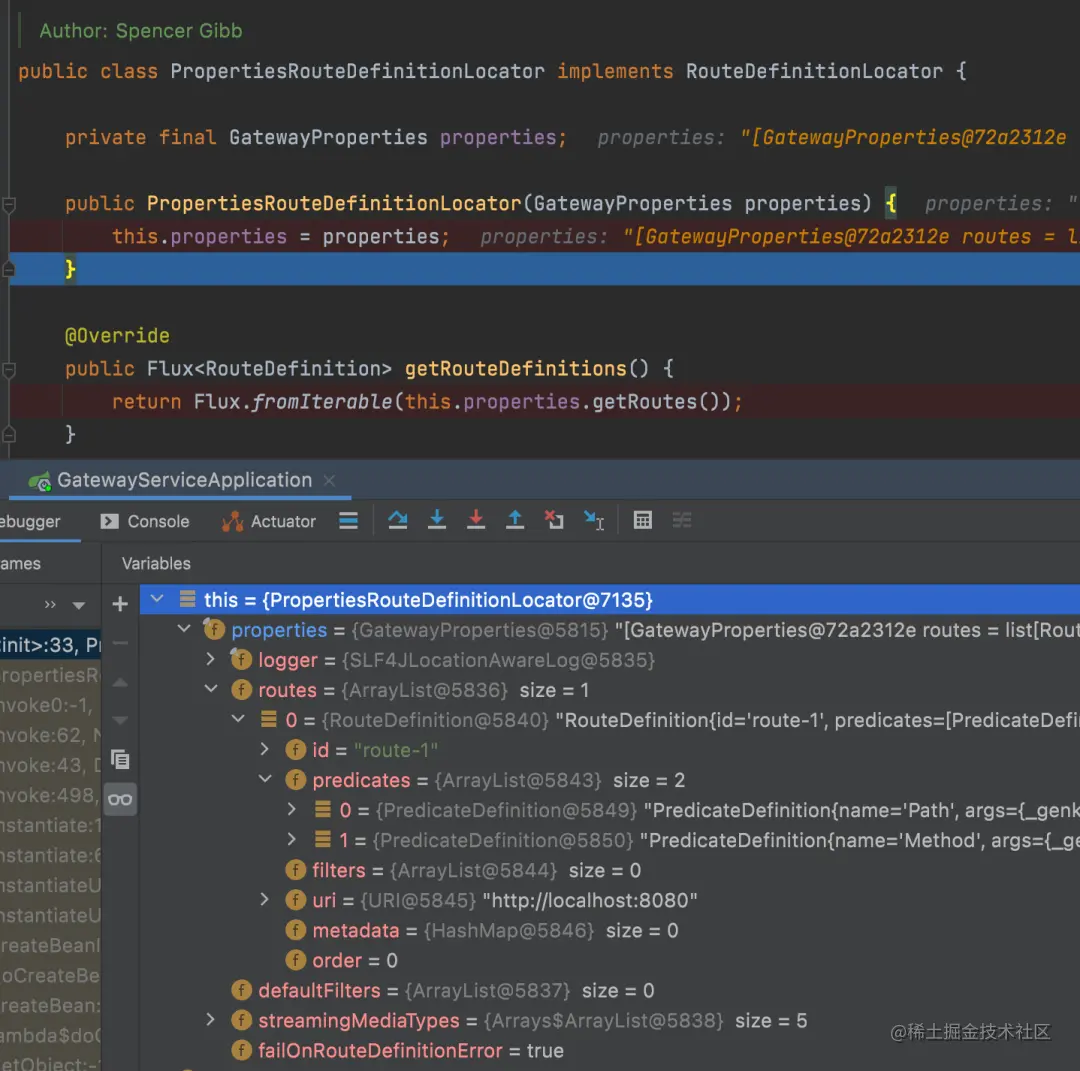The image size is (1080, 1071).
Task: Collapse the properties field node
Action: click(184, 629)
